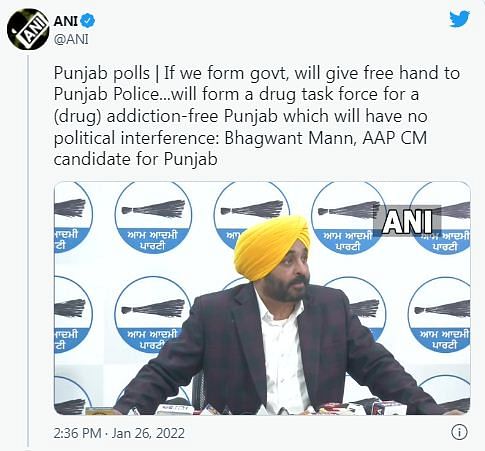This screenshot has width=485, height=451.
Task: Click the yellow turban in the photo
Action: point(271,246)
